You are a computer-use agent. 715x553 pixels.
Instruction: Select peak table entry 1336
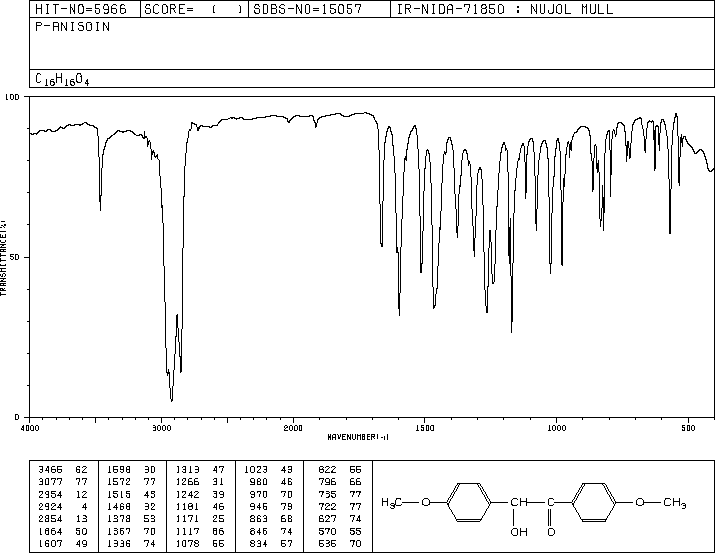[119, 543]
